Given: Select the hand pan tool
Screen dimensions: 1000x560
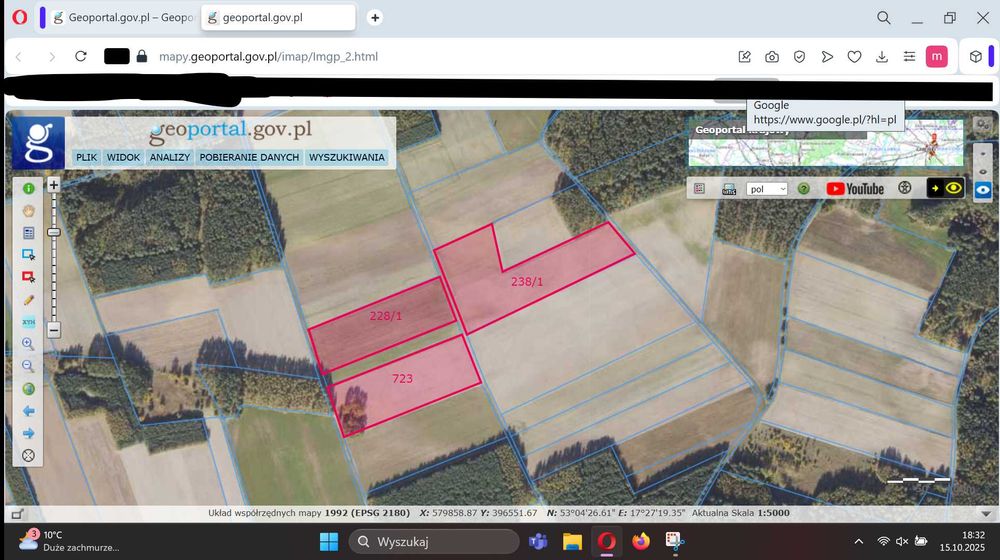Looking at the screenshot, I should 28,211.
